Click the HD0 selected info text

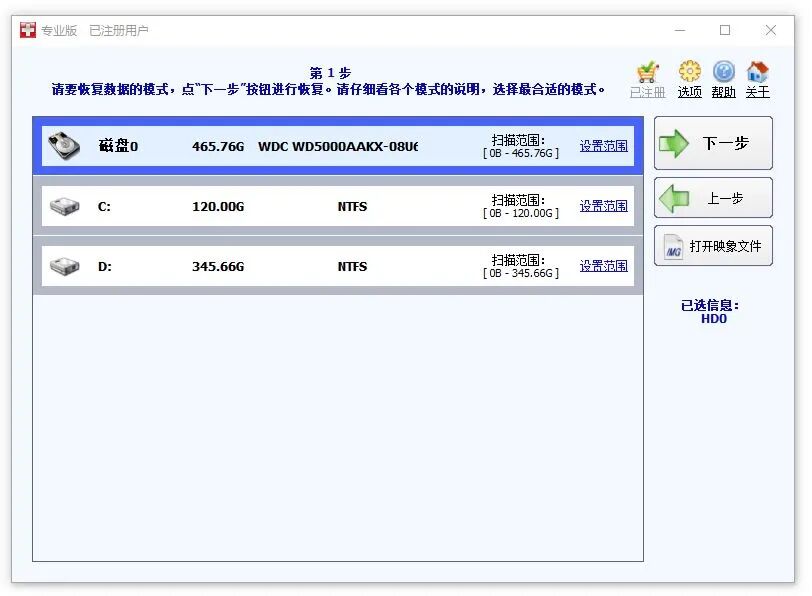click(714, 319)
